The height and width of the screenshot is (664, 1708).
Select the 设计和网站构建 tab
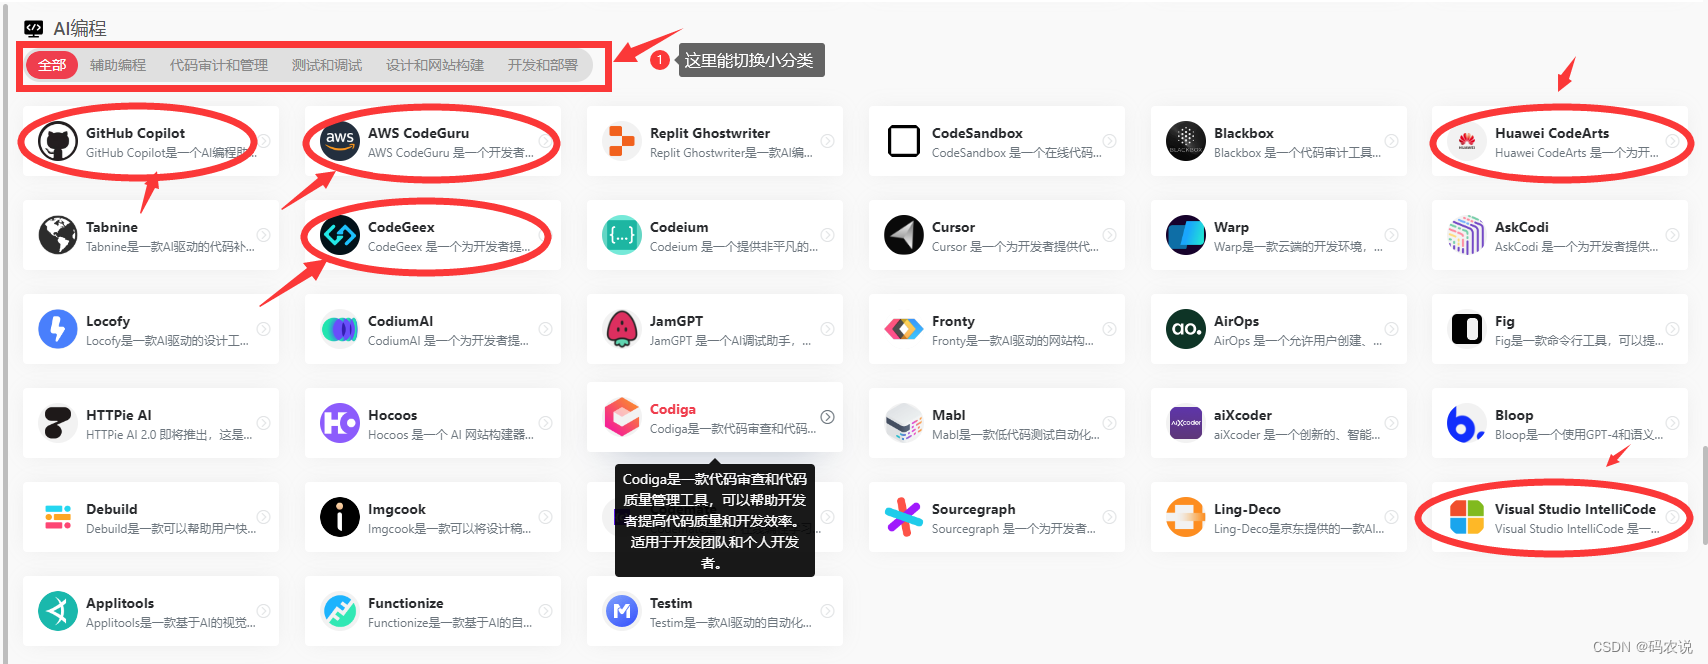435,65
